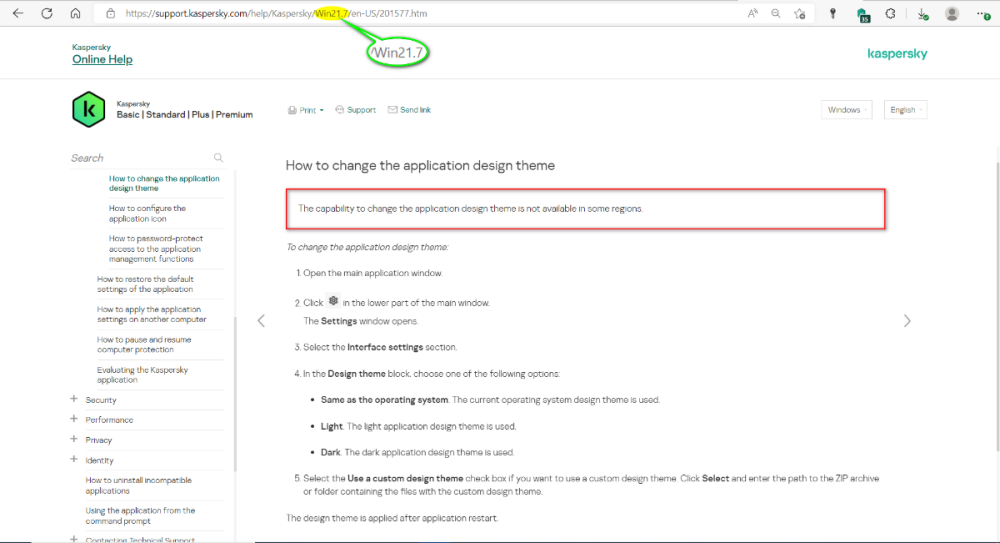
Task: Go back using the browser back arrow
Action: (18, 13)
